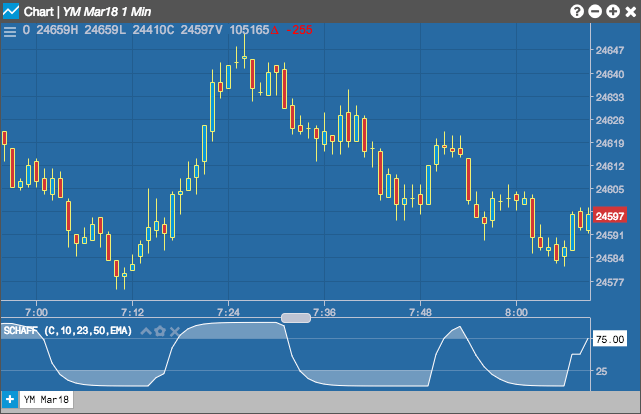Click the 75.00 SCHAFF value label
This screenshot has height=414, width=641.
click(x=610, y=339)
